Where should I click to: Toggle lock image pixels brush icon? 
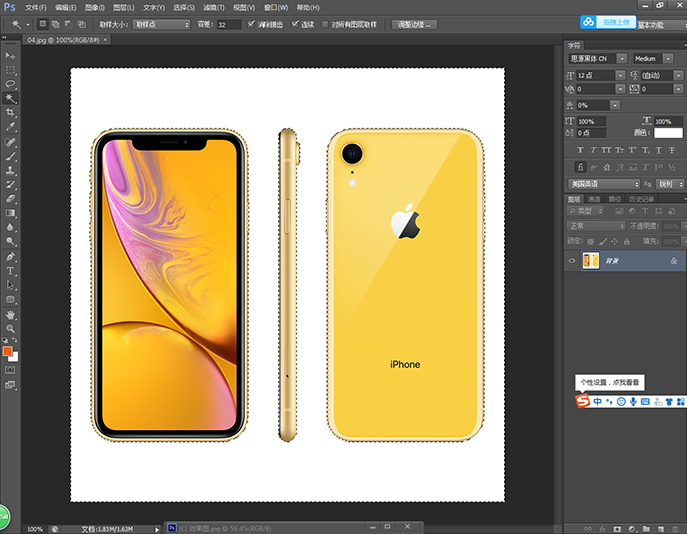pos(603,241)
